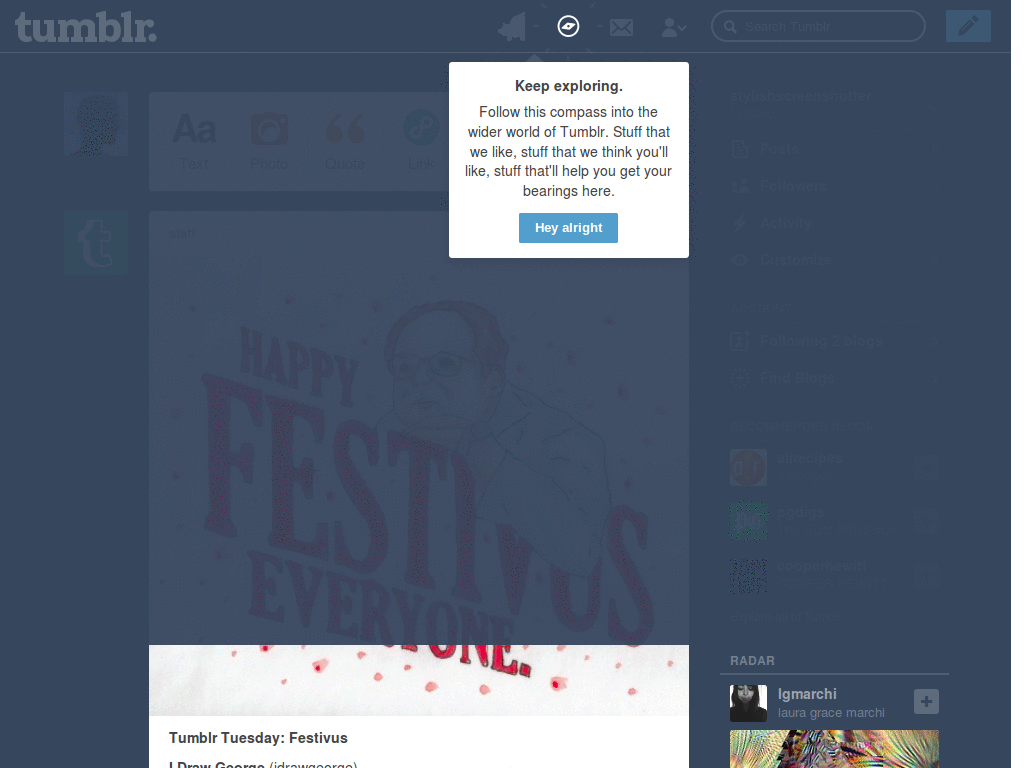Click the laura grace marchi subtitle
The image size is (1024, 768).
(x=831, y=713)
